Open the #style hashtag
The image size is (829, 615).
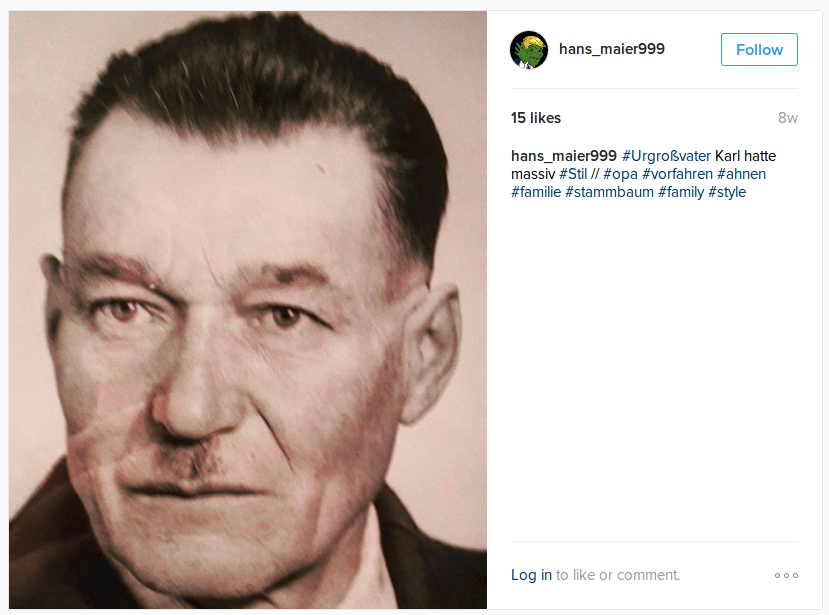[727, 192]
